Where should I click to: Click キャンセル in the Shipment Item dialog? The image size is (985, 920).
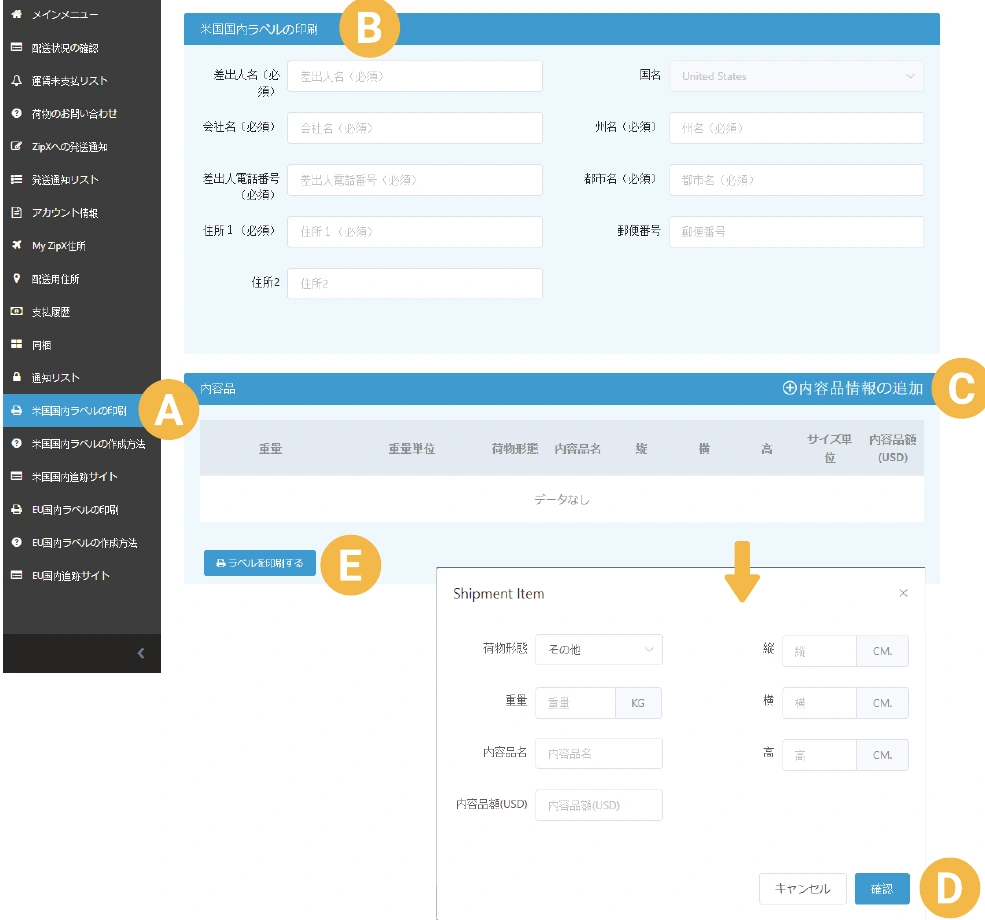802,889
